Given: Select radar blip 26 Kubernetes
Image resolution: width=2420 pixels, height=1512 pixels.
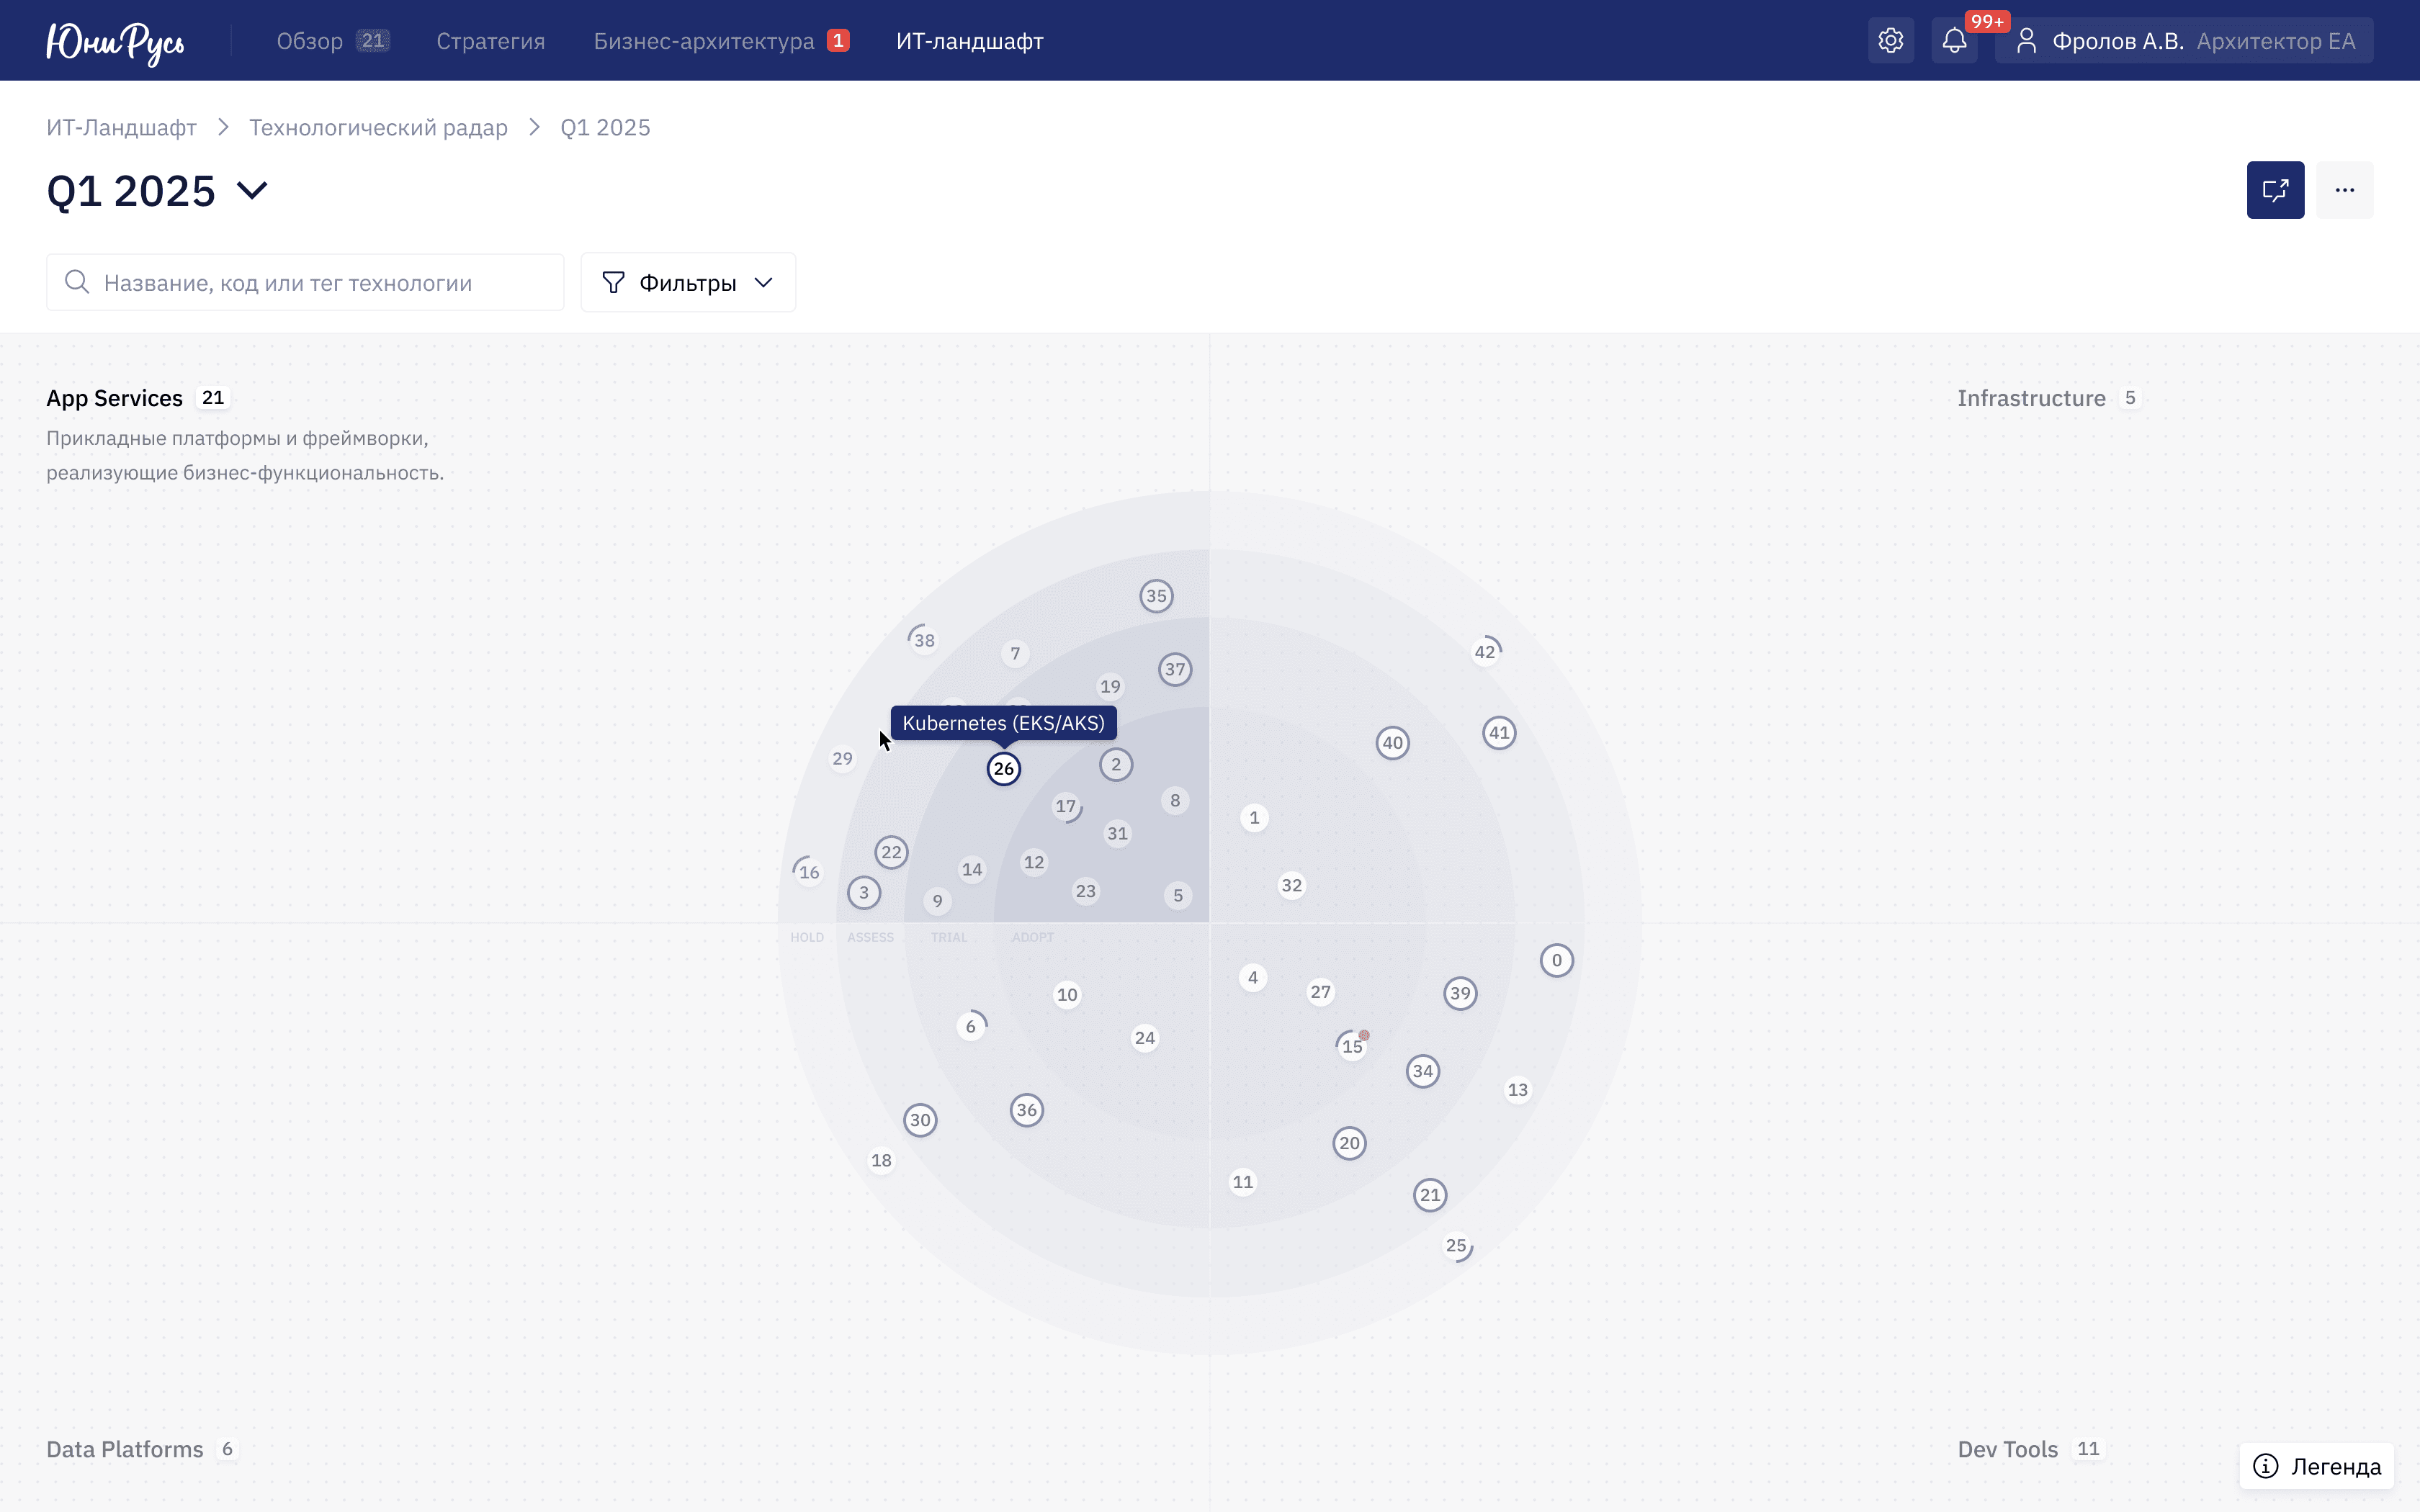Looking at the screenshot, I should [1003, 769].
